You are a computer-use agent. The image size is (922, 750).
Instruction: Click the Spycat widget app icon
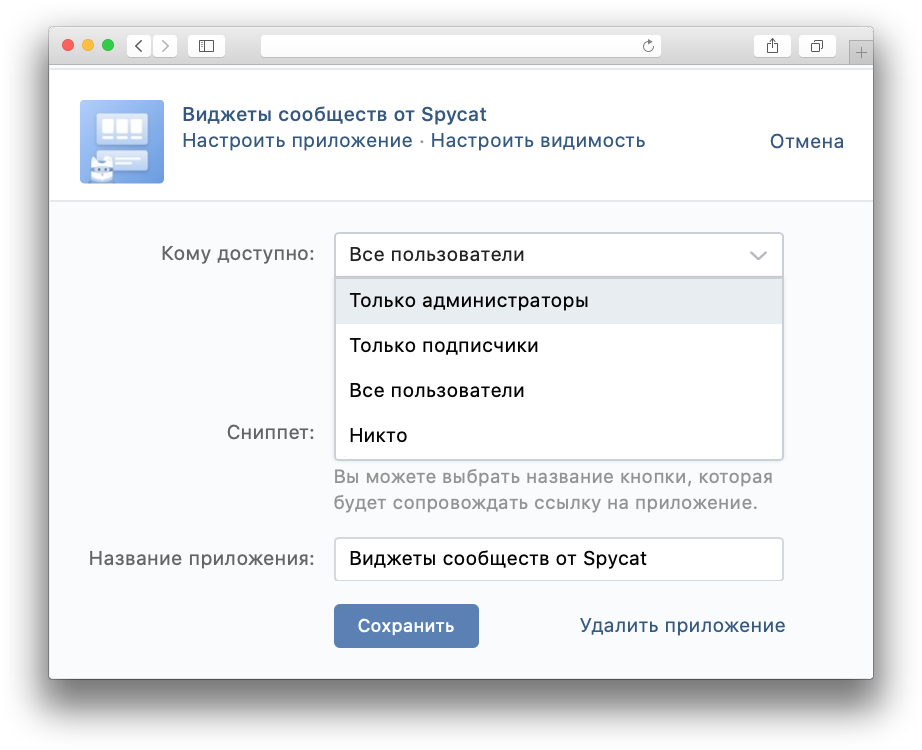tap(122, 142)
